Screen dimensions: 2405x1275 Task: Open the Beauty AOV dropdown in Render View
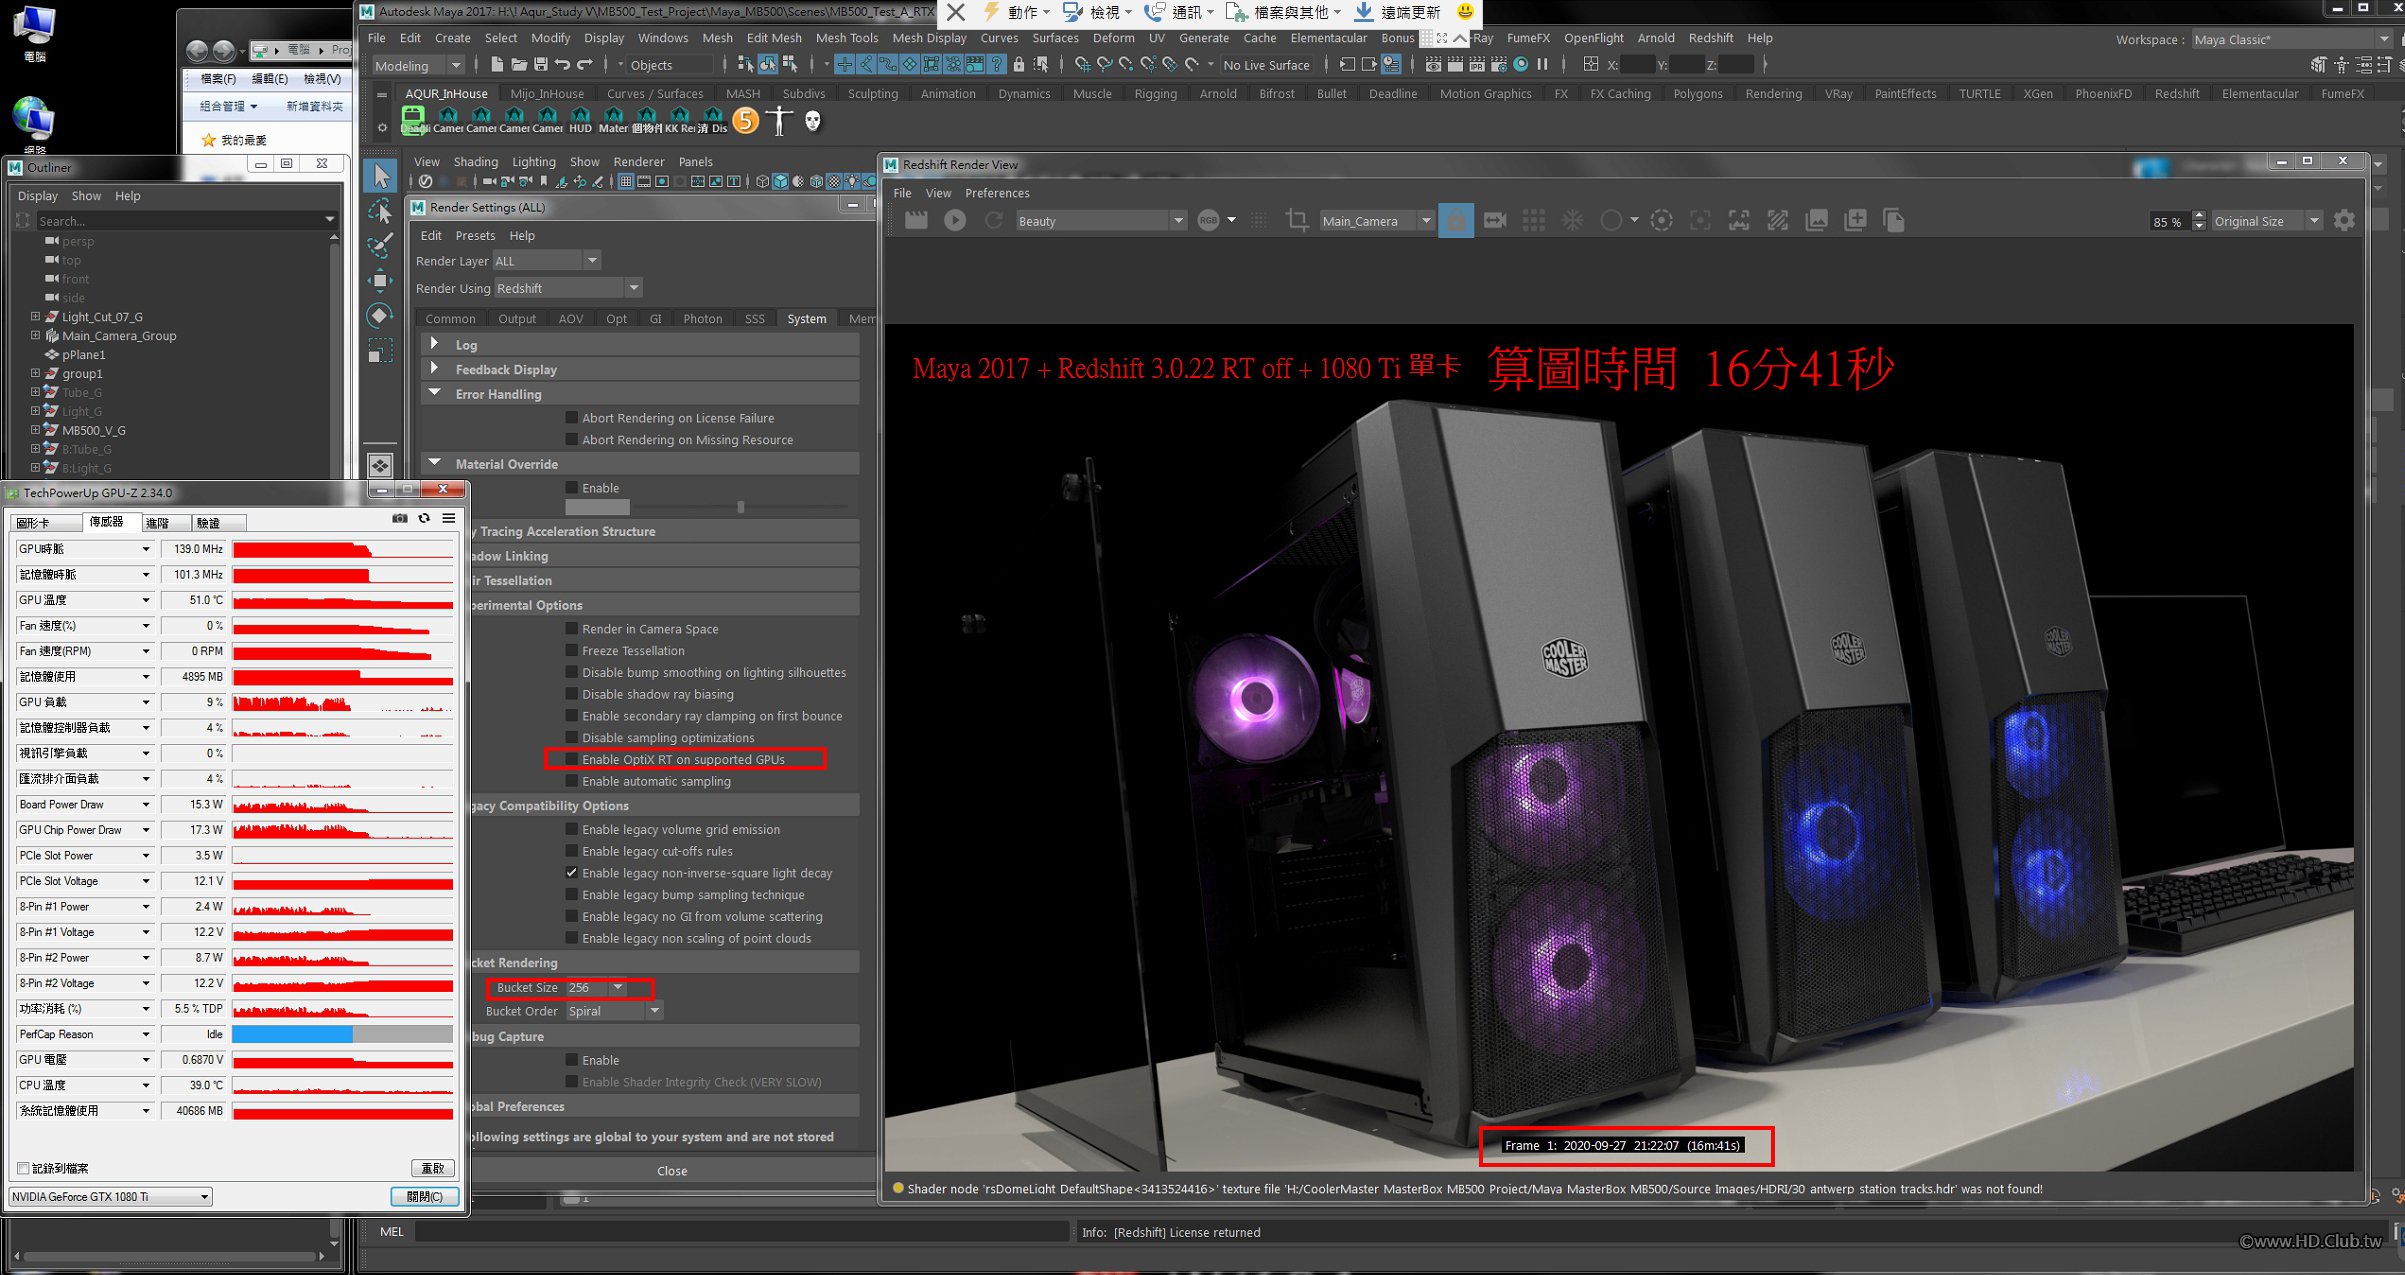[1100, 221]
